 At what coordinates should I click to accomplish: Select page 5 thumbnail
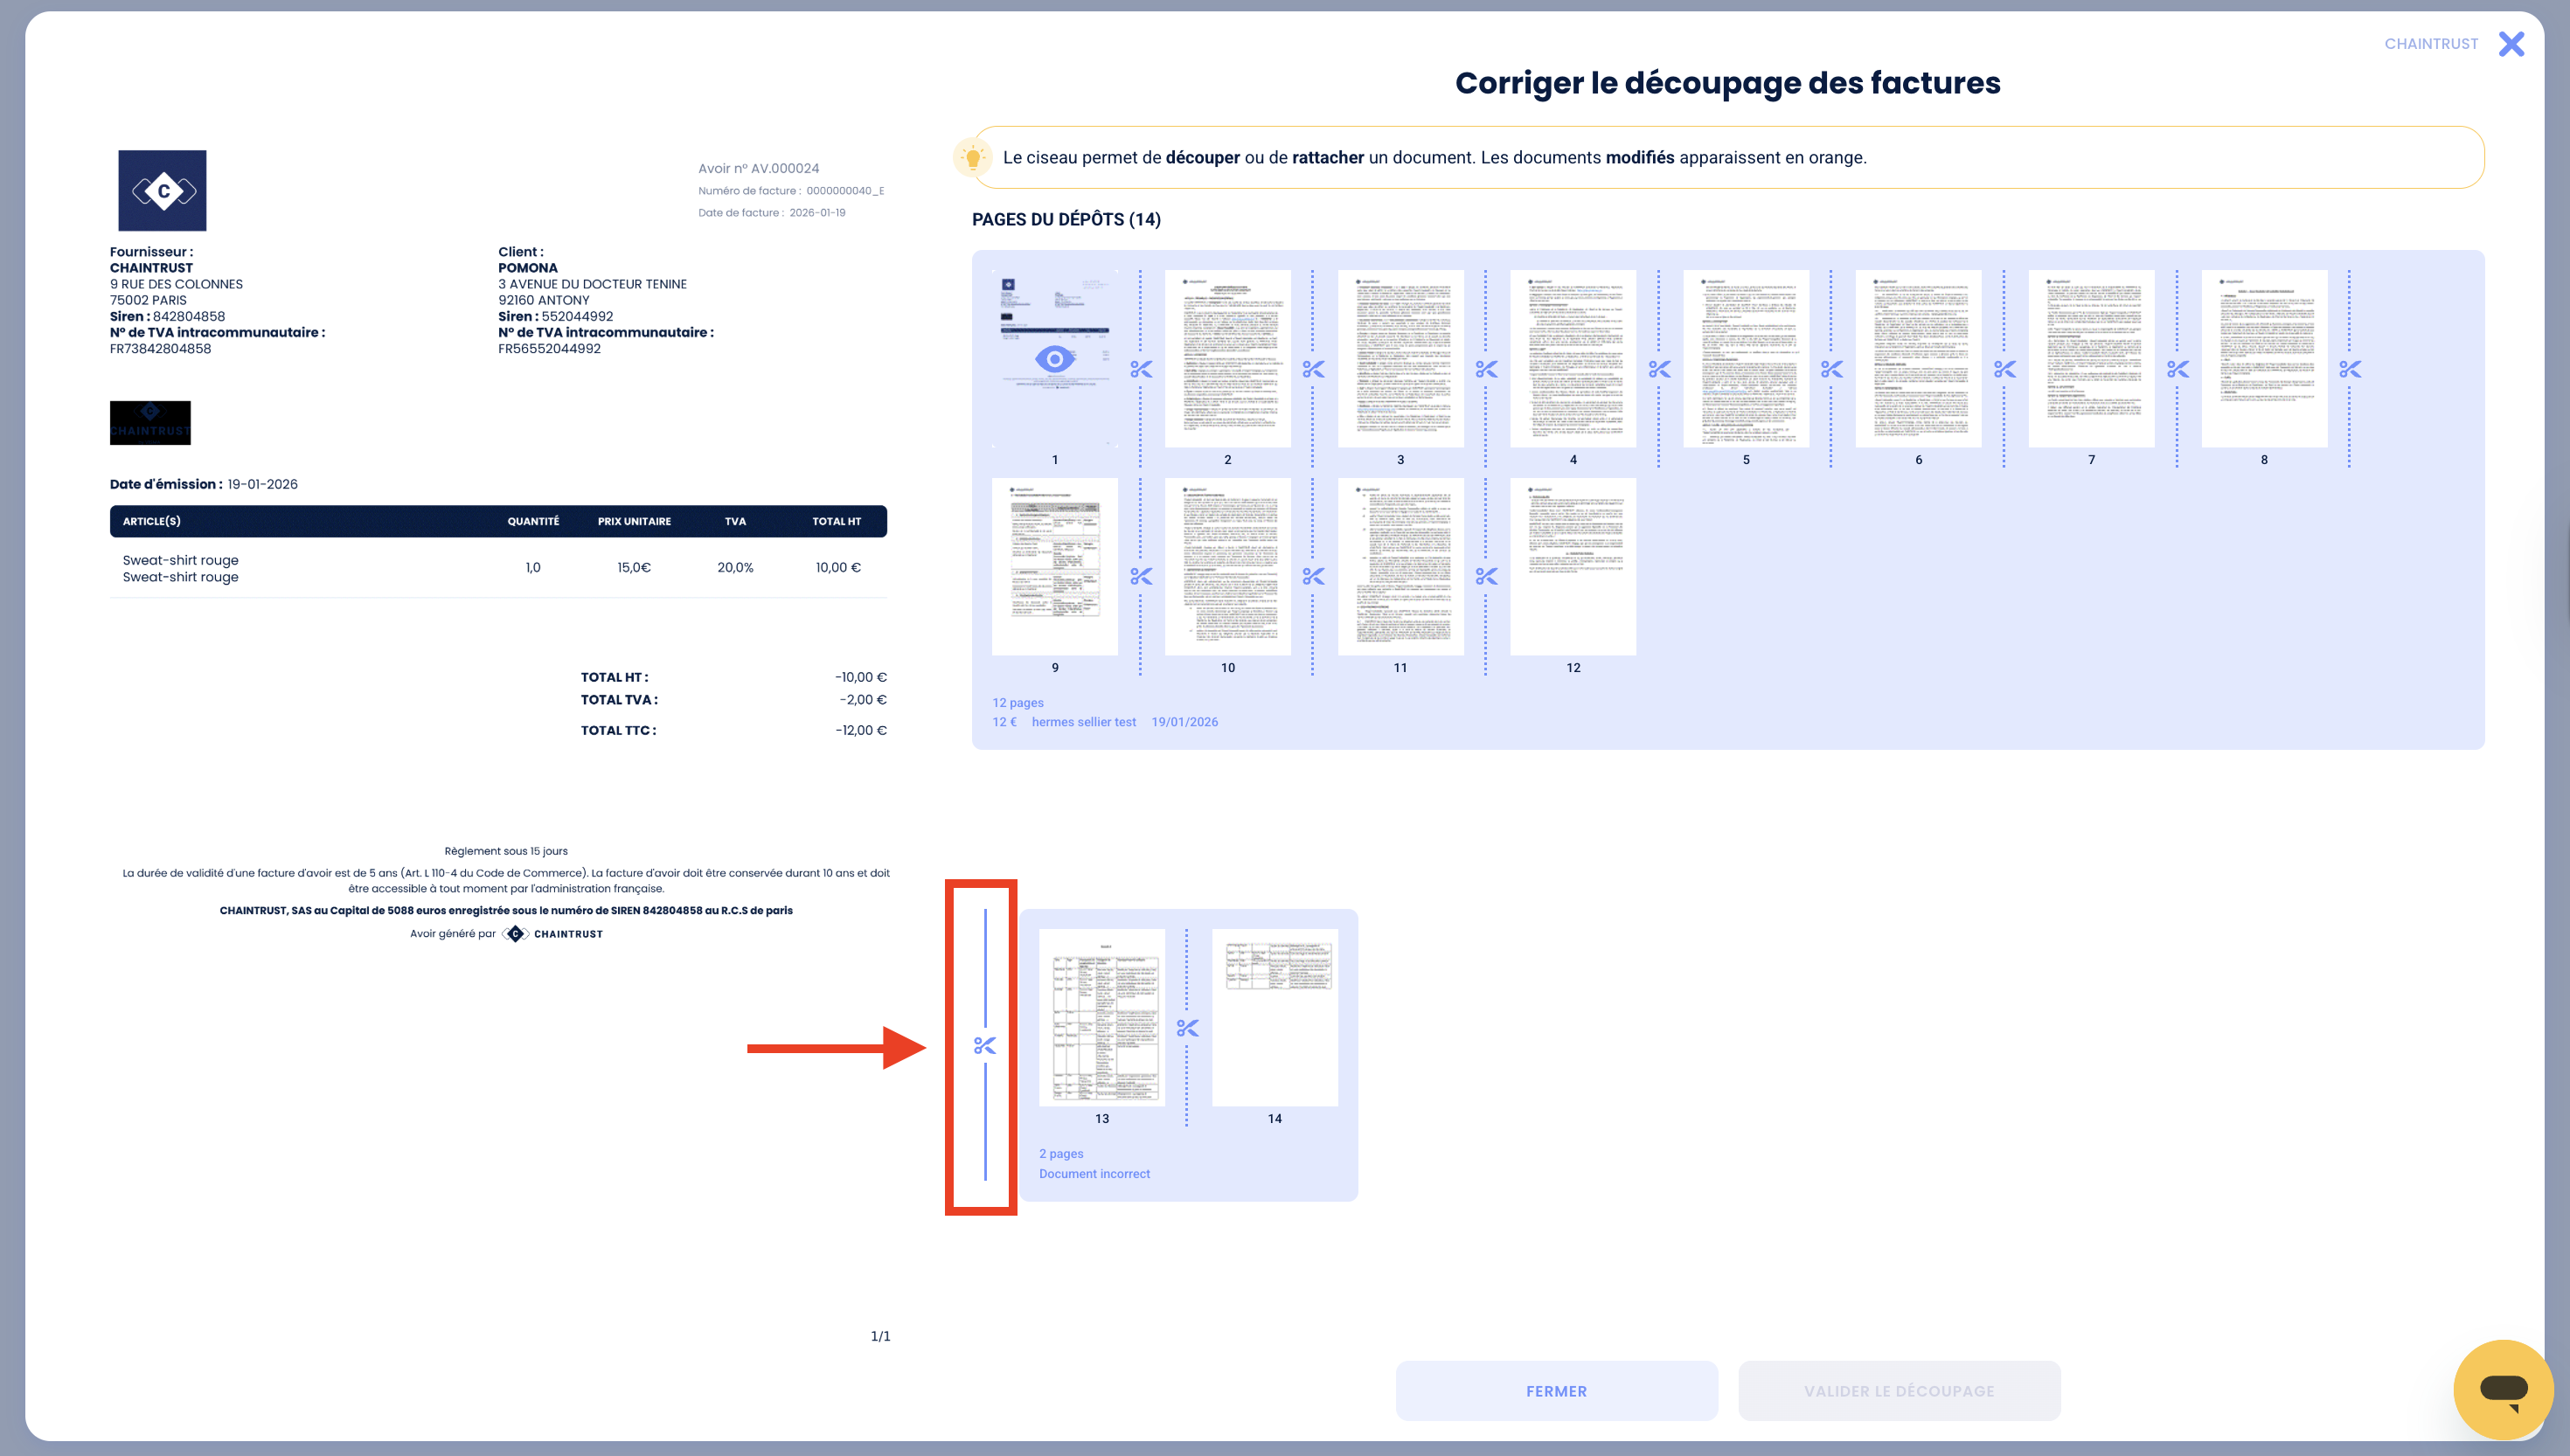pos(1746,358)
